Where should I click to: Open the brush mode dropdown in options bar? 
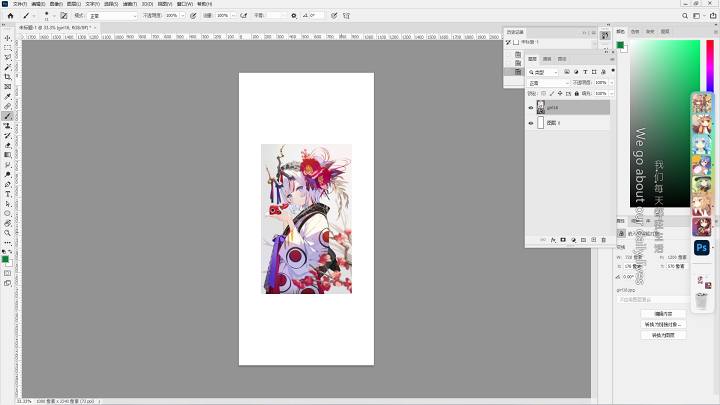click(112, 16)
